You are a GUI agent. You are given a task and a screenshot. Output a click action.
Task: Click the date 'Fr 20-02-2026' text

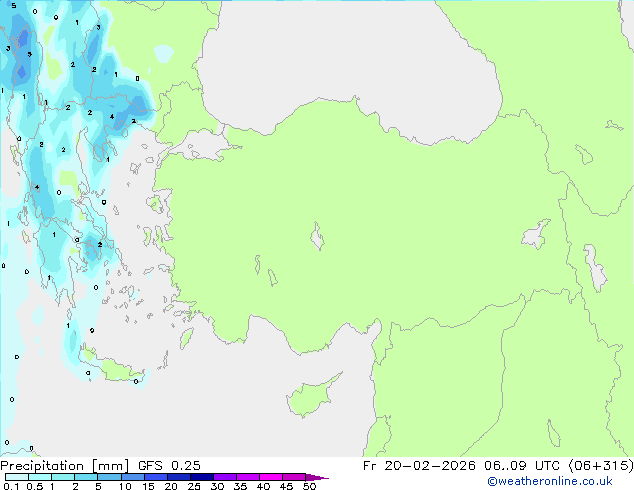click(419, 466)
